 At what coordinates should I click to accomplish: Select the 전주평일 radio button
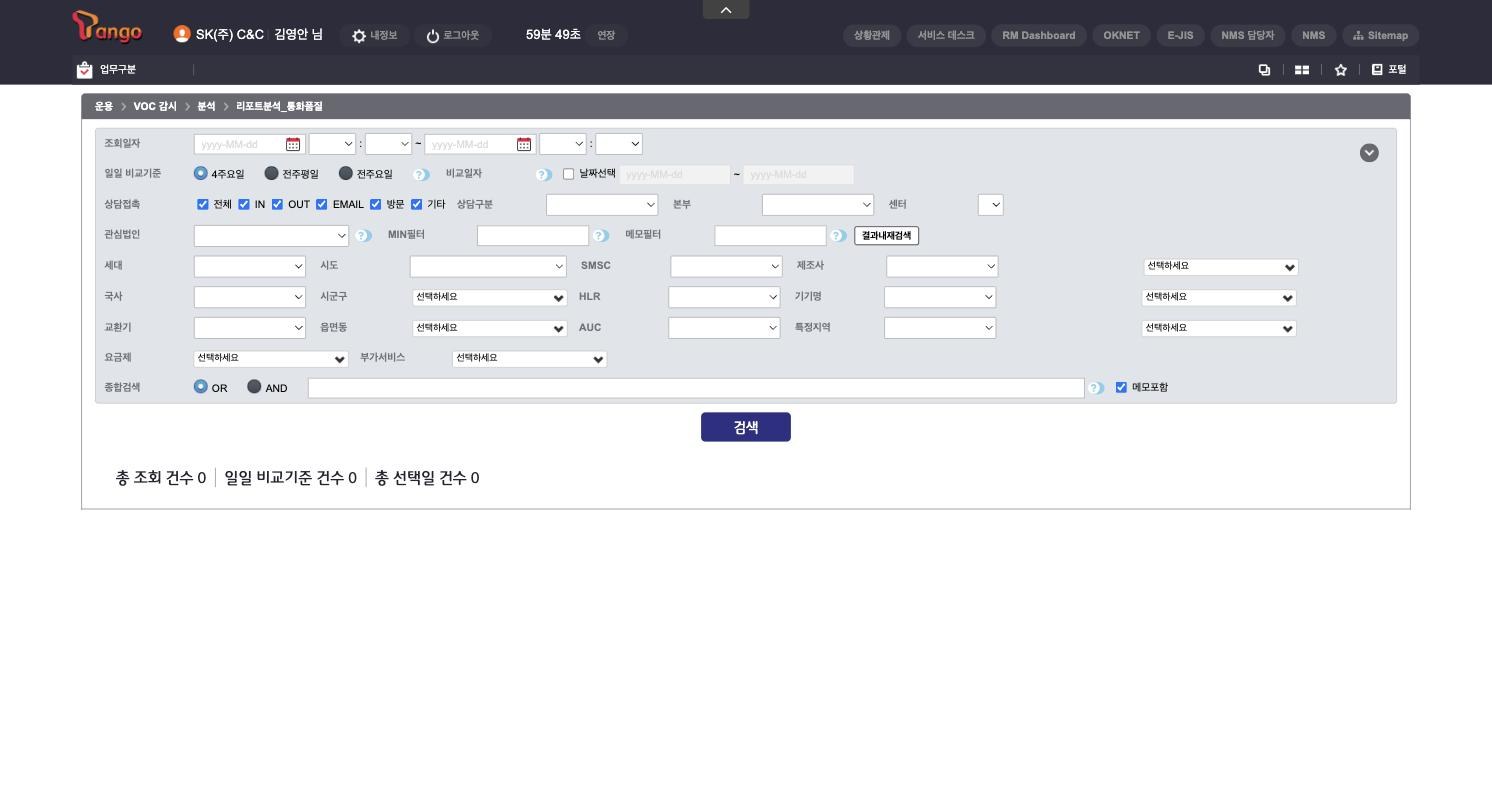click(x=271, y=173)
